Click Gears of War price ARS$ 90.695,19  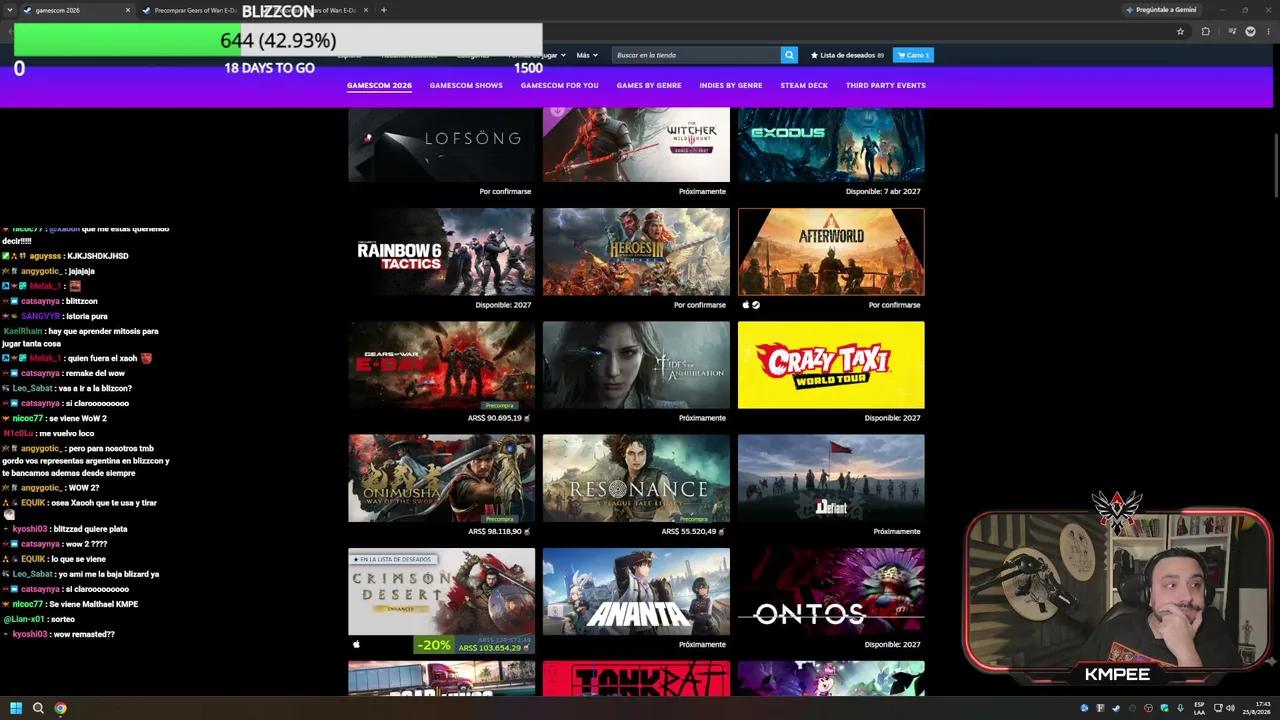495,418
